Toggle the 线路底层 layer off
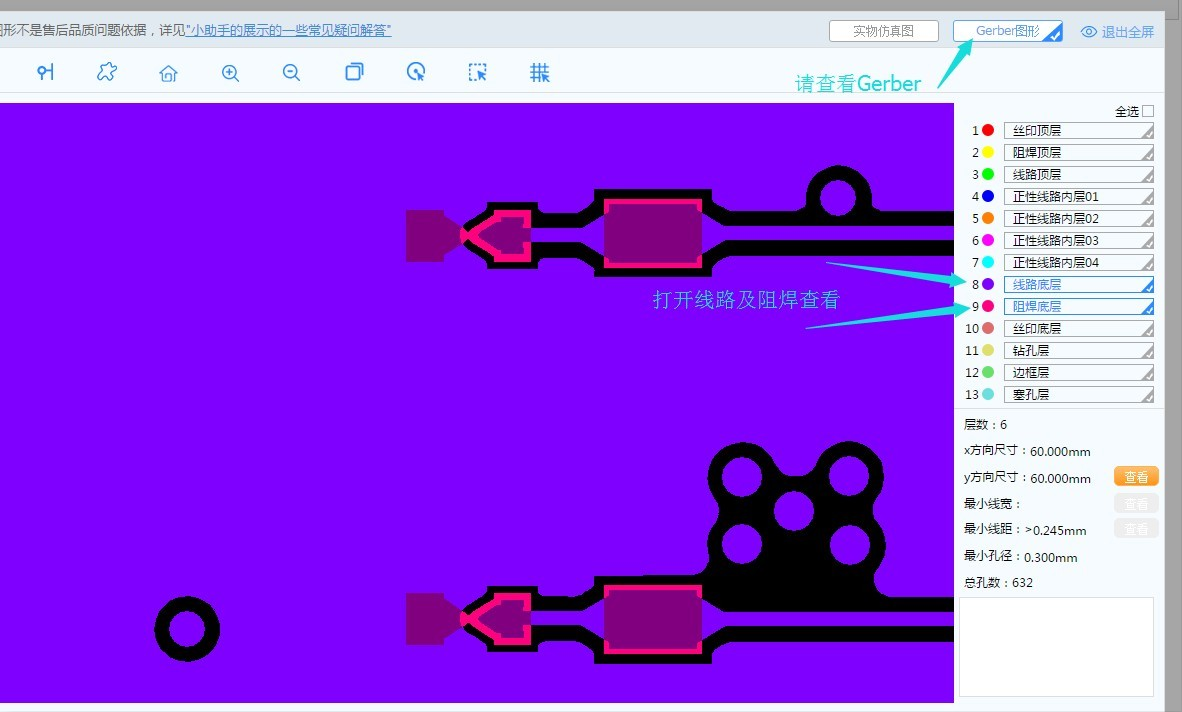The height and width of the screenshot is (712, 1182). 1078,285
